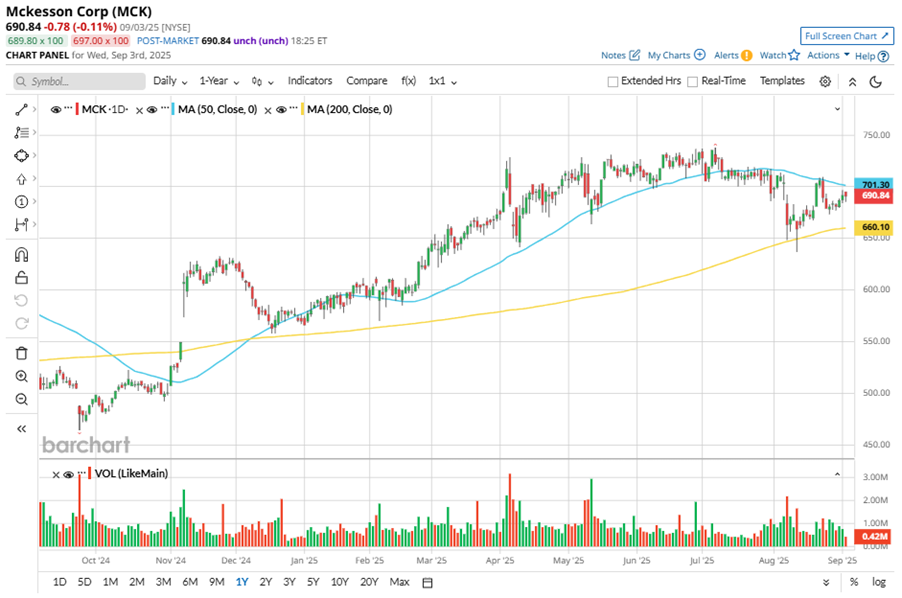This screenshot has height=598, width=902.
Task: Undo the last chart action
Action: (21, 301)
